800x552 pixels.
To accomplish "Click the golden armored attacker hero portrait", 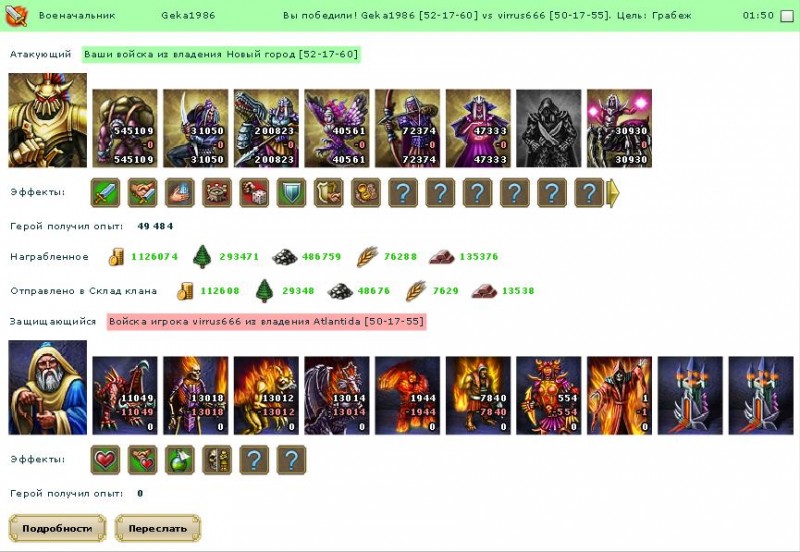I will coord(47,120).
